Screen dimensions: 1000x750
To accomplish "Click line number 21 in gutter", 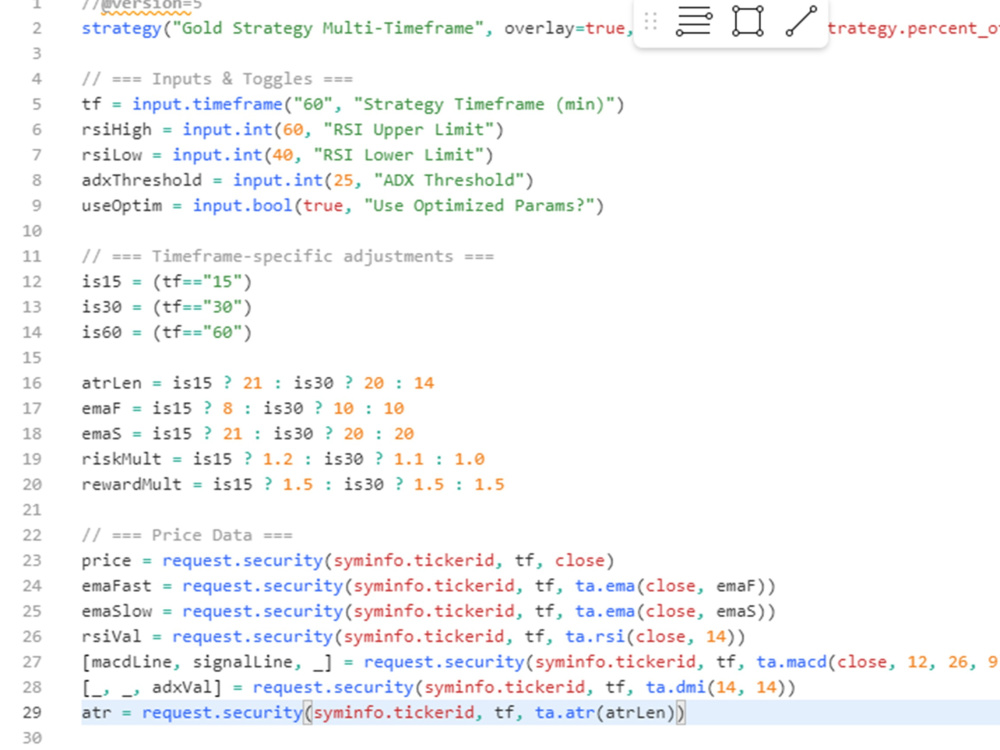I will point(32,510).
